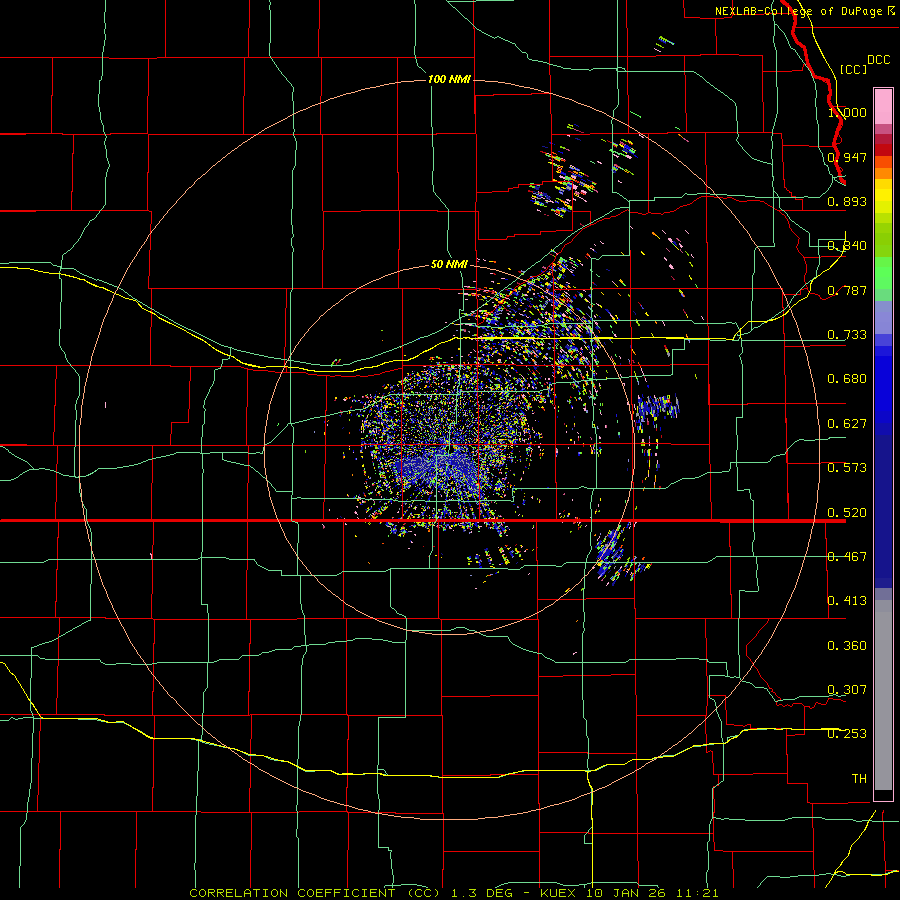The image size is (900, 900).
Task: Click the 0.840 scale value
Action: click(x=847, y=246)
